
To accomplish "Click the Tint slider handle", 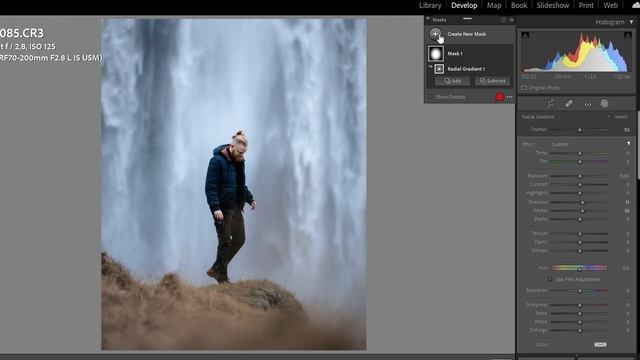I will [580, 162].
